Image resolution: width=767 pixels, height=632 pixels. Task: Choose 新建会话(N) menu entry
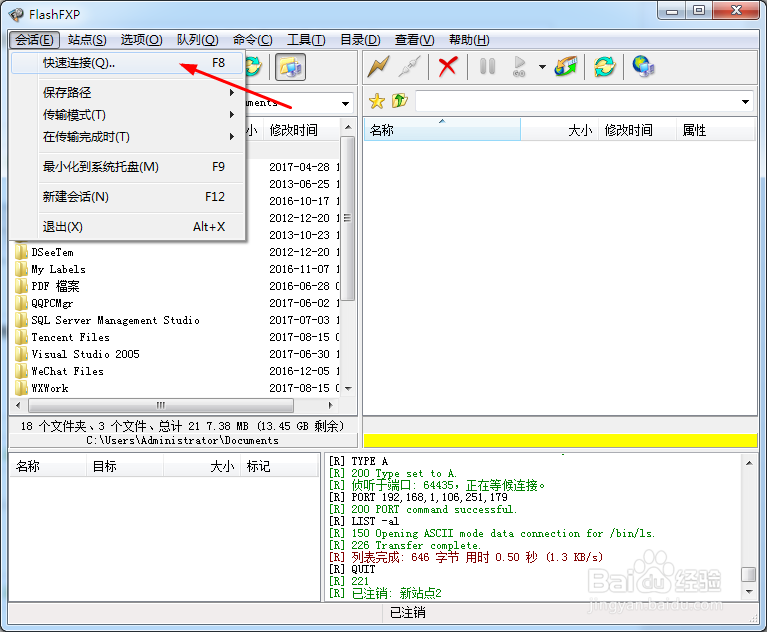click(x=127, y=197)
